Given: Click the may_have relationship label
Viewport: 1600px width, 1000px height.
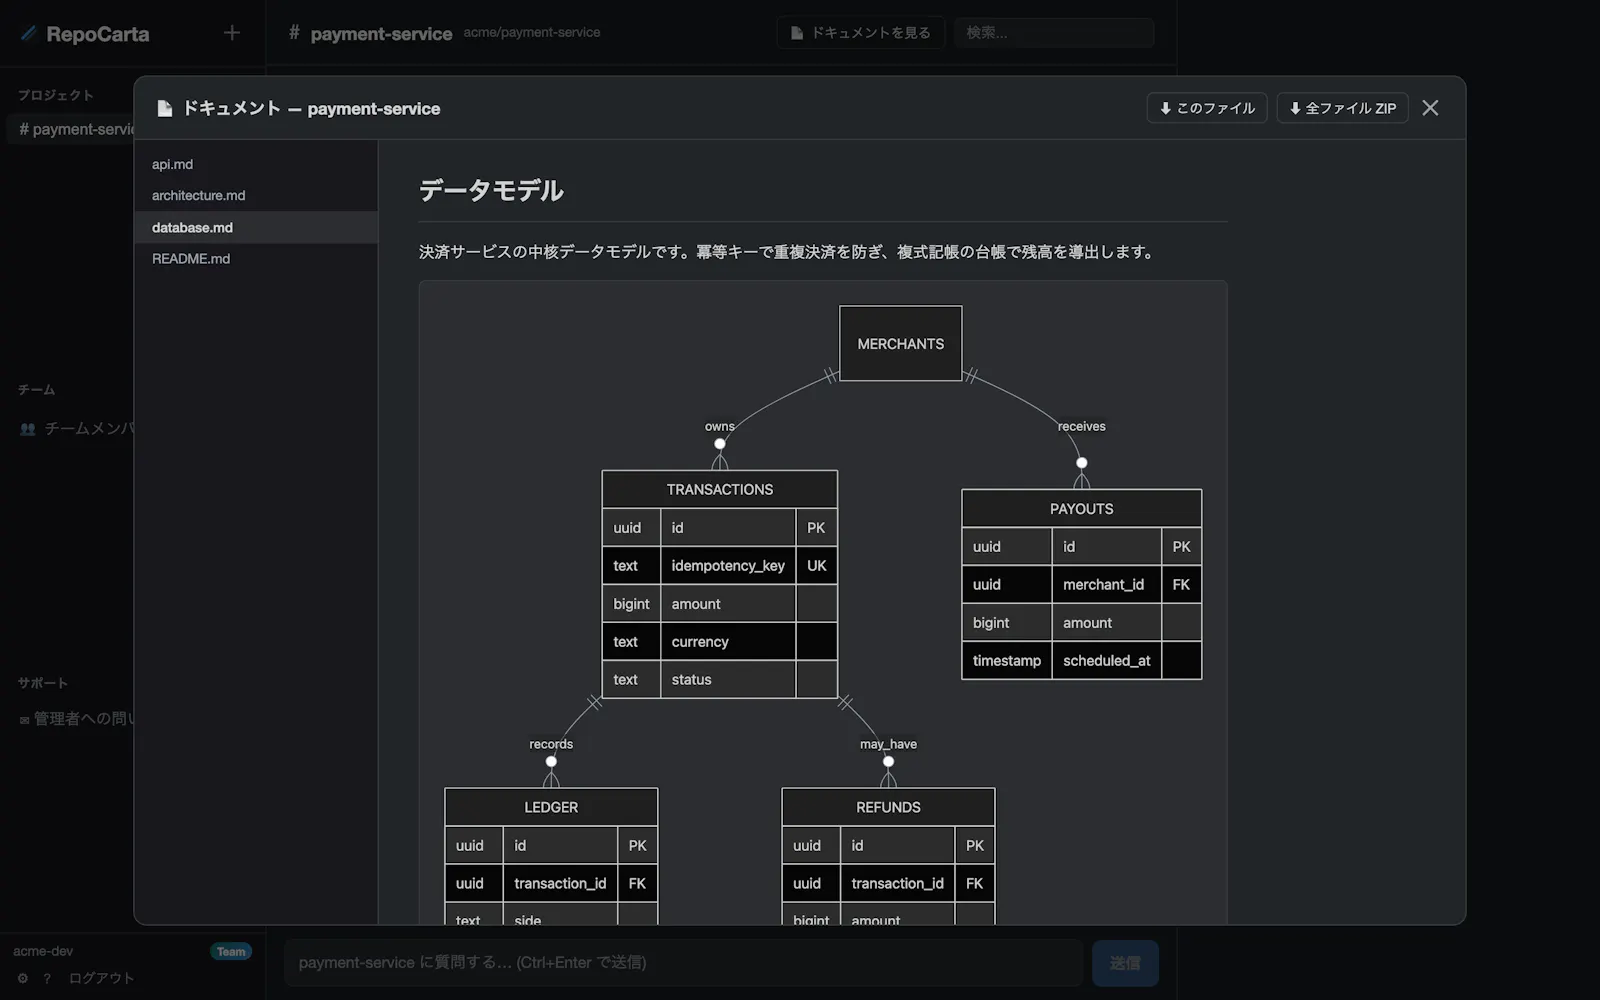Looking at the screenshot, I should point(888,744).
